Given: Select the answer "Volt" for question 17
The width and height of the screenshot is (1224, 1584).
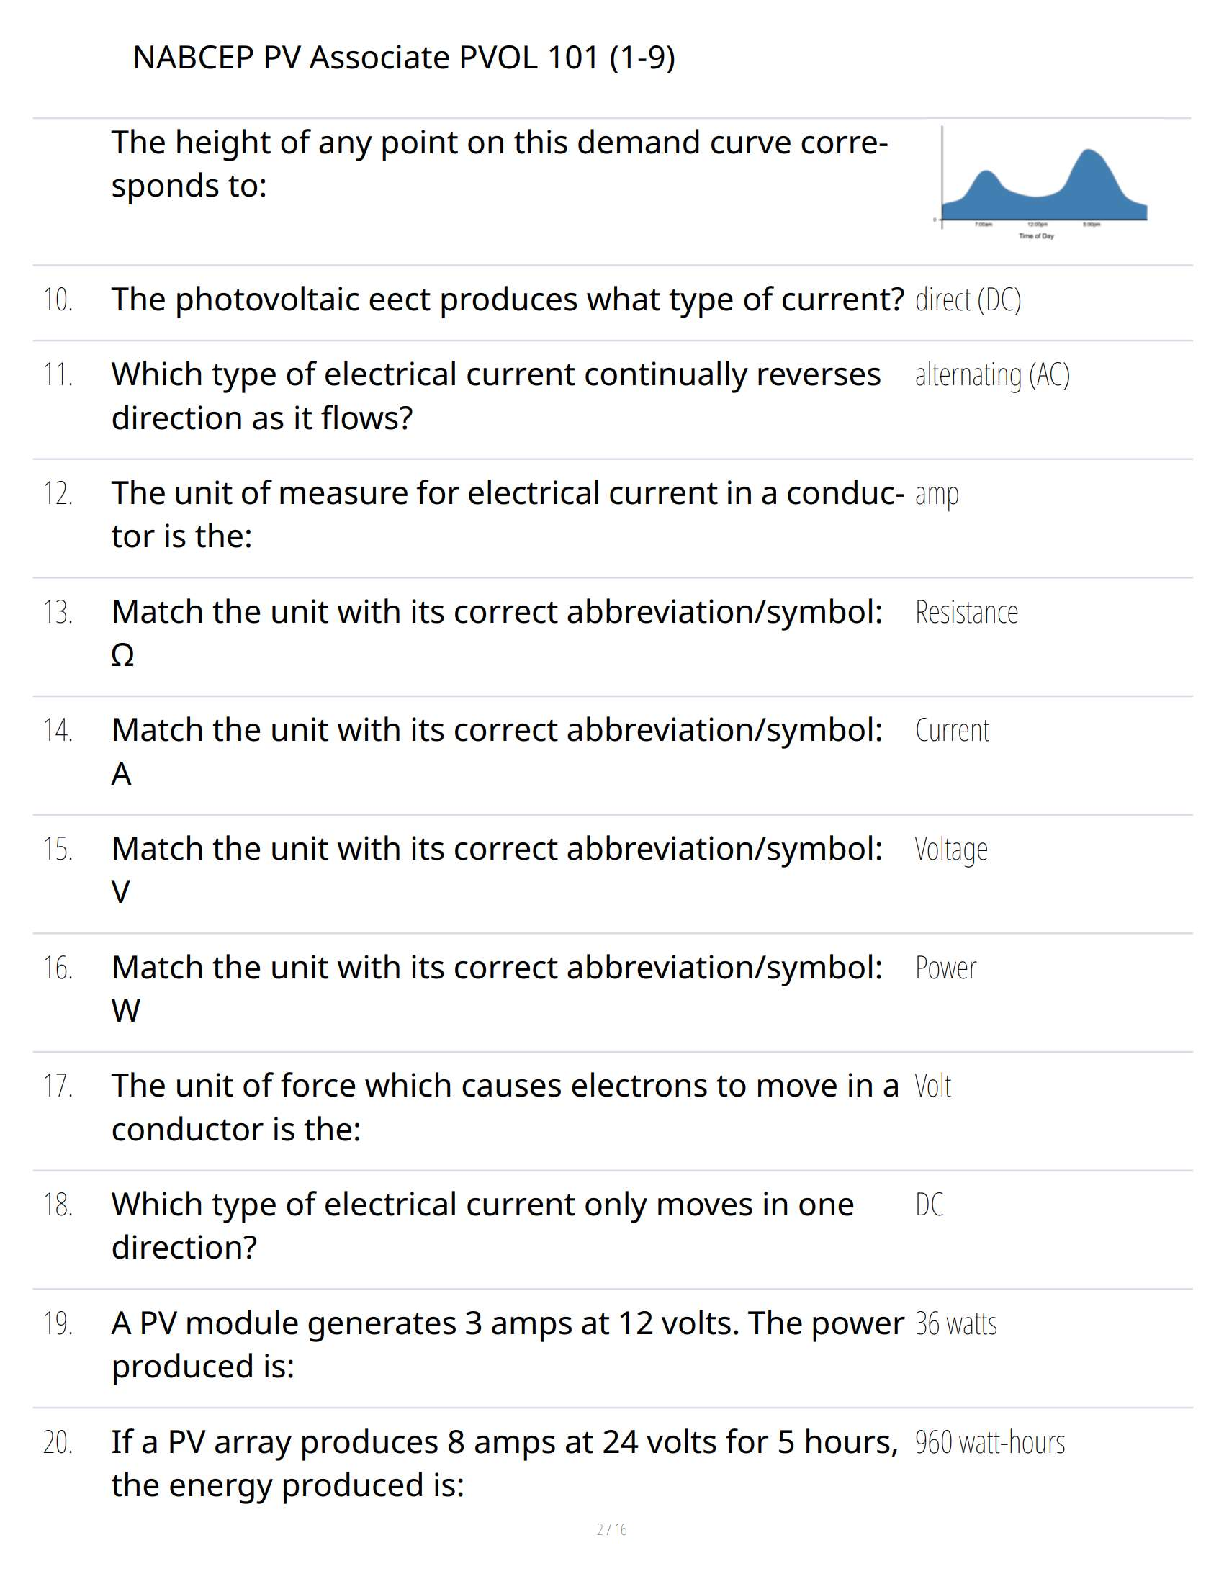Looking at the screenshot, I should pyautogui.click(x=932, y=1087).
